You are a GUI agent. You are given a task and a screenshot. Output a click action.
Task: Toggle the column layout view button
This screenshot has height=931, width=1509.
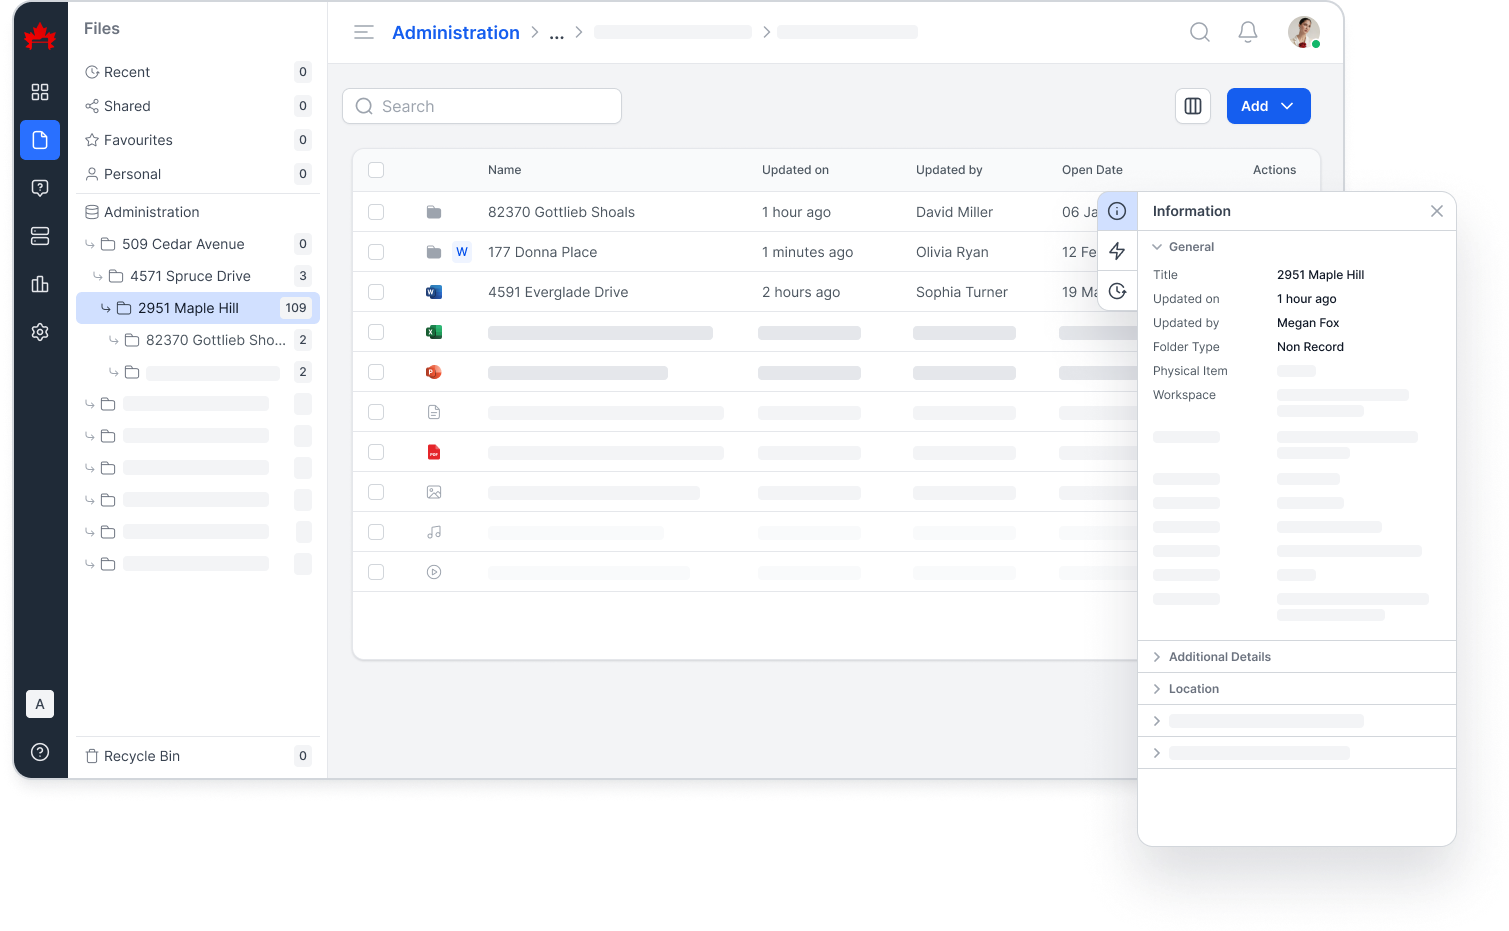point(1192,106)
